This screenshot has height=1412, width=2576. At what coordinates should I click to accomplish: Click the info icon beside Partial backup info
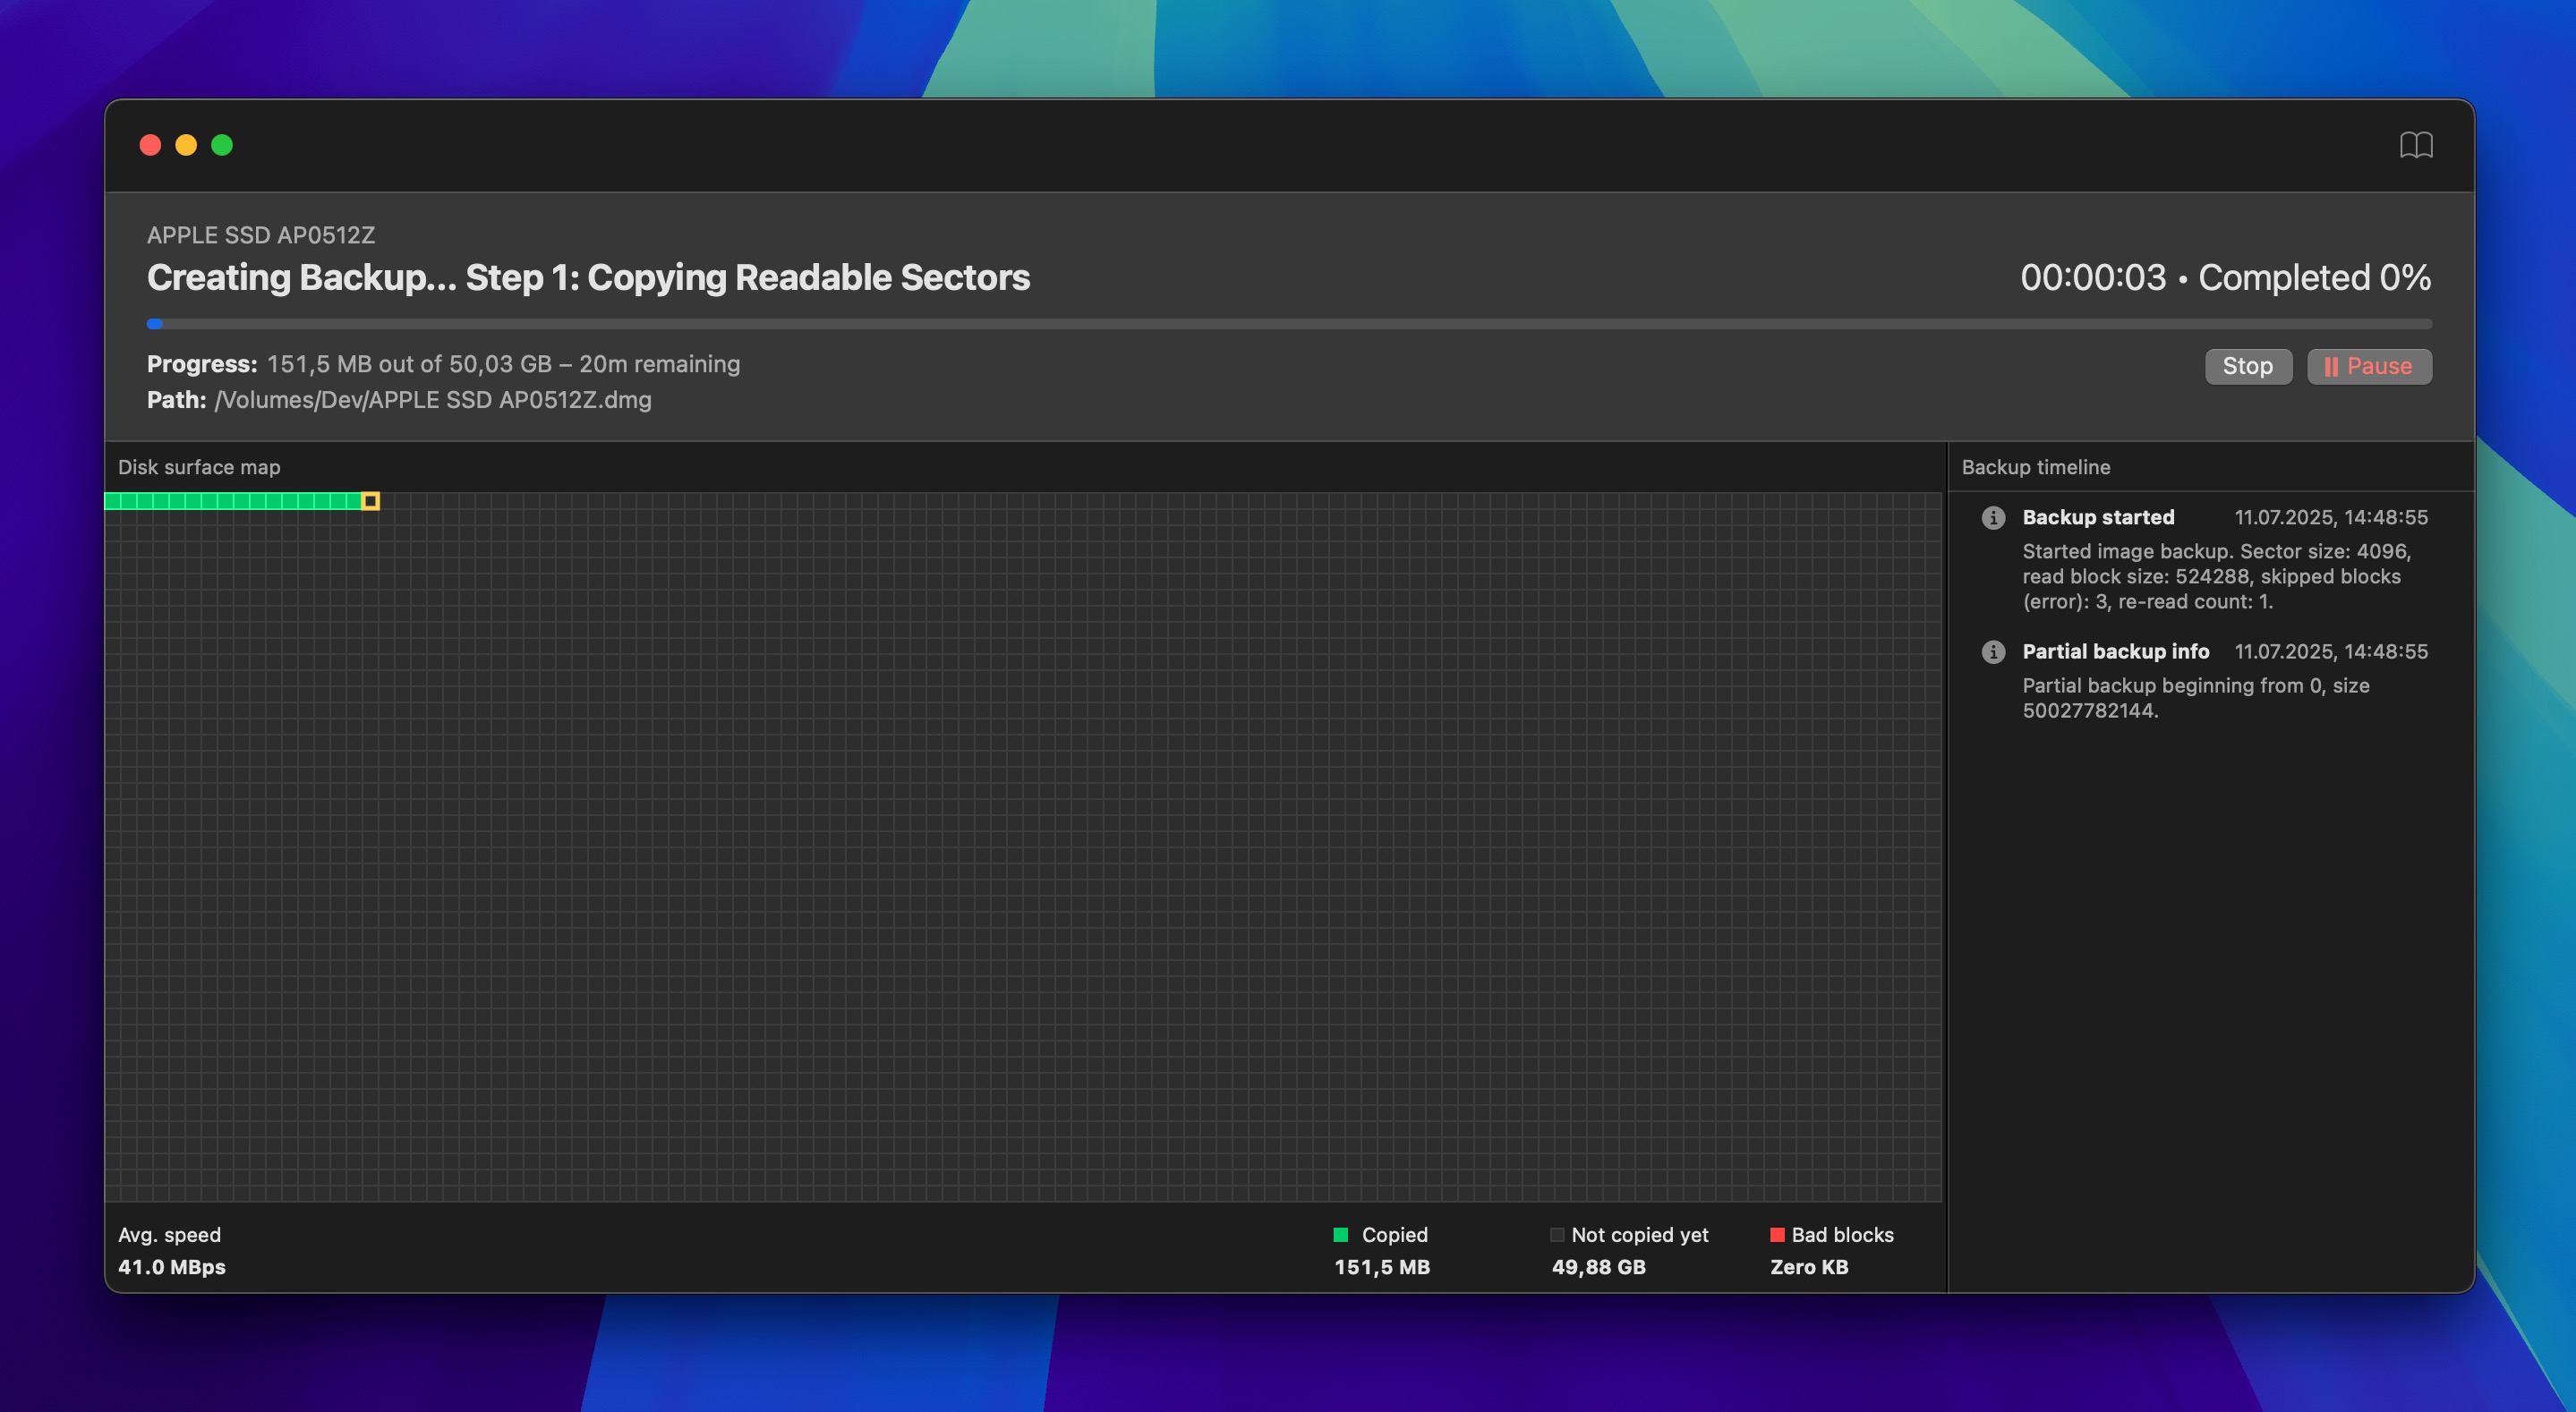1994,652
